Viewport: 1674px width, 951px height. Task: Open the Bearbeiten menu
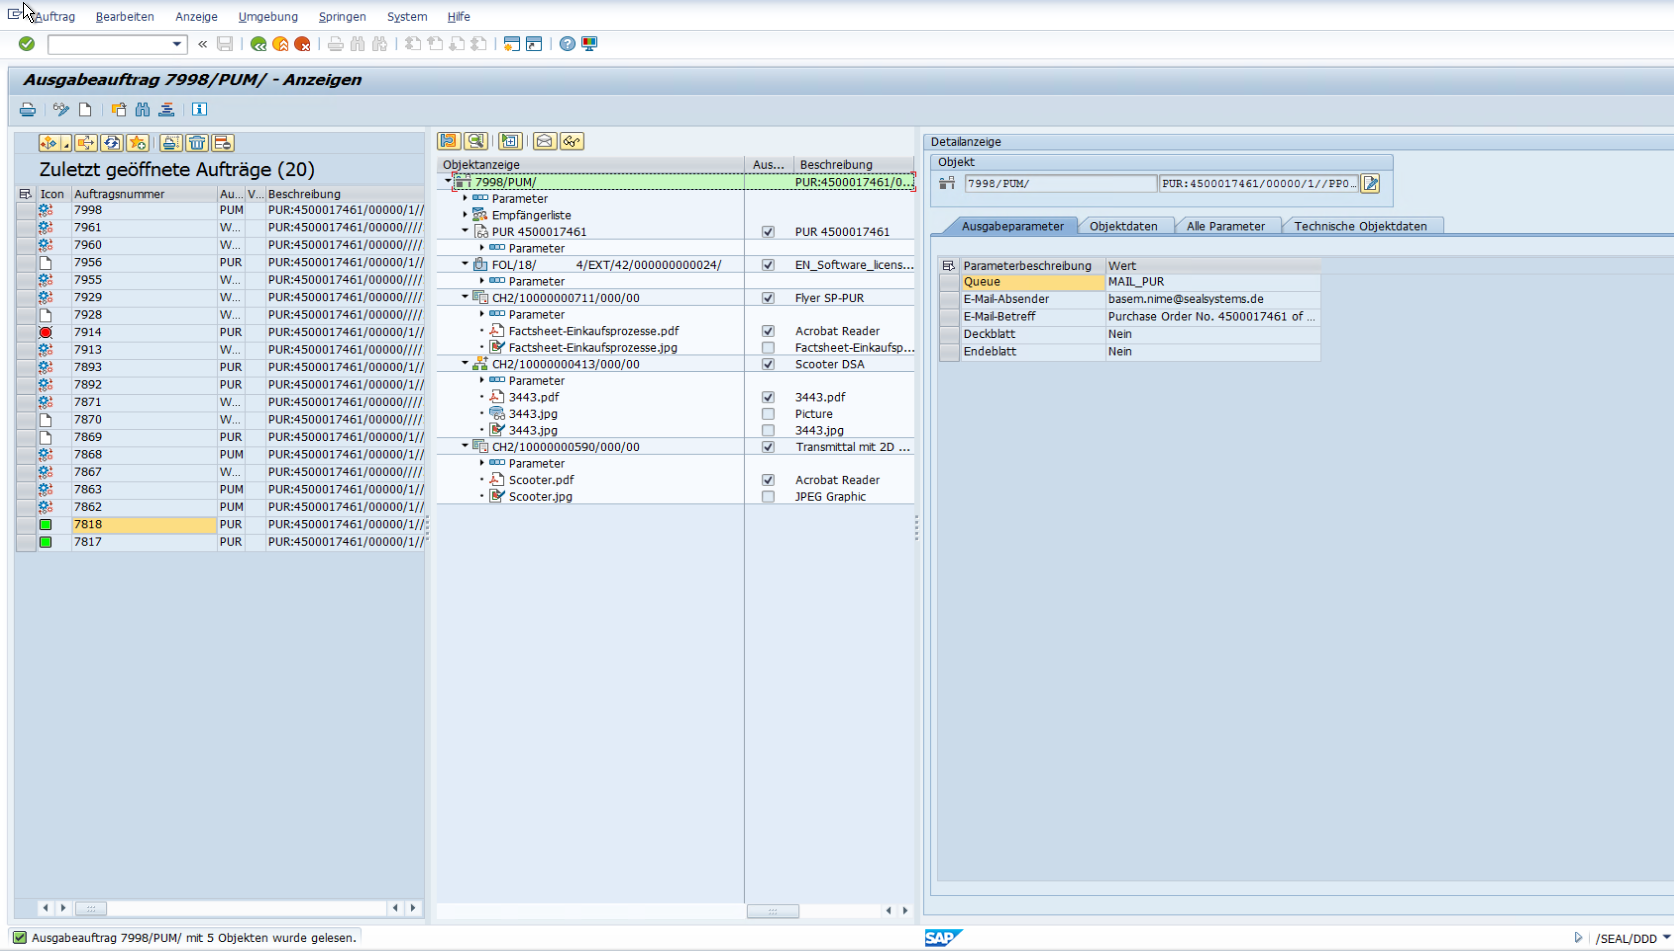click(125, 17)
